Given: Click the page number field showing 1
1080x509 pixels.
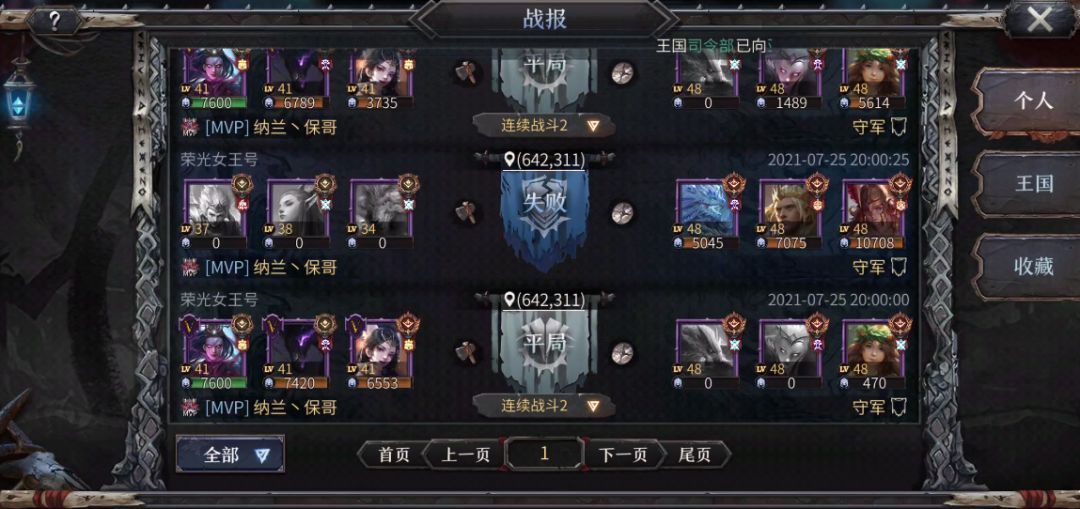Looking at the screenshot, I should (544, 454).
